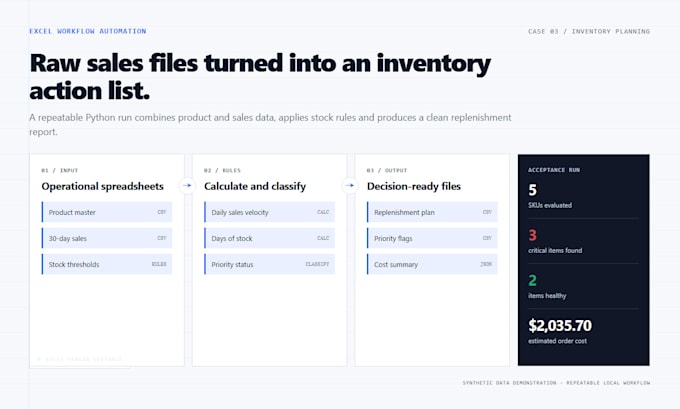The height and width of the screenshot is (409, 680).
Task: Select the 'Priority status' label
Action: [x=232, y=265]
